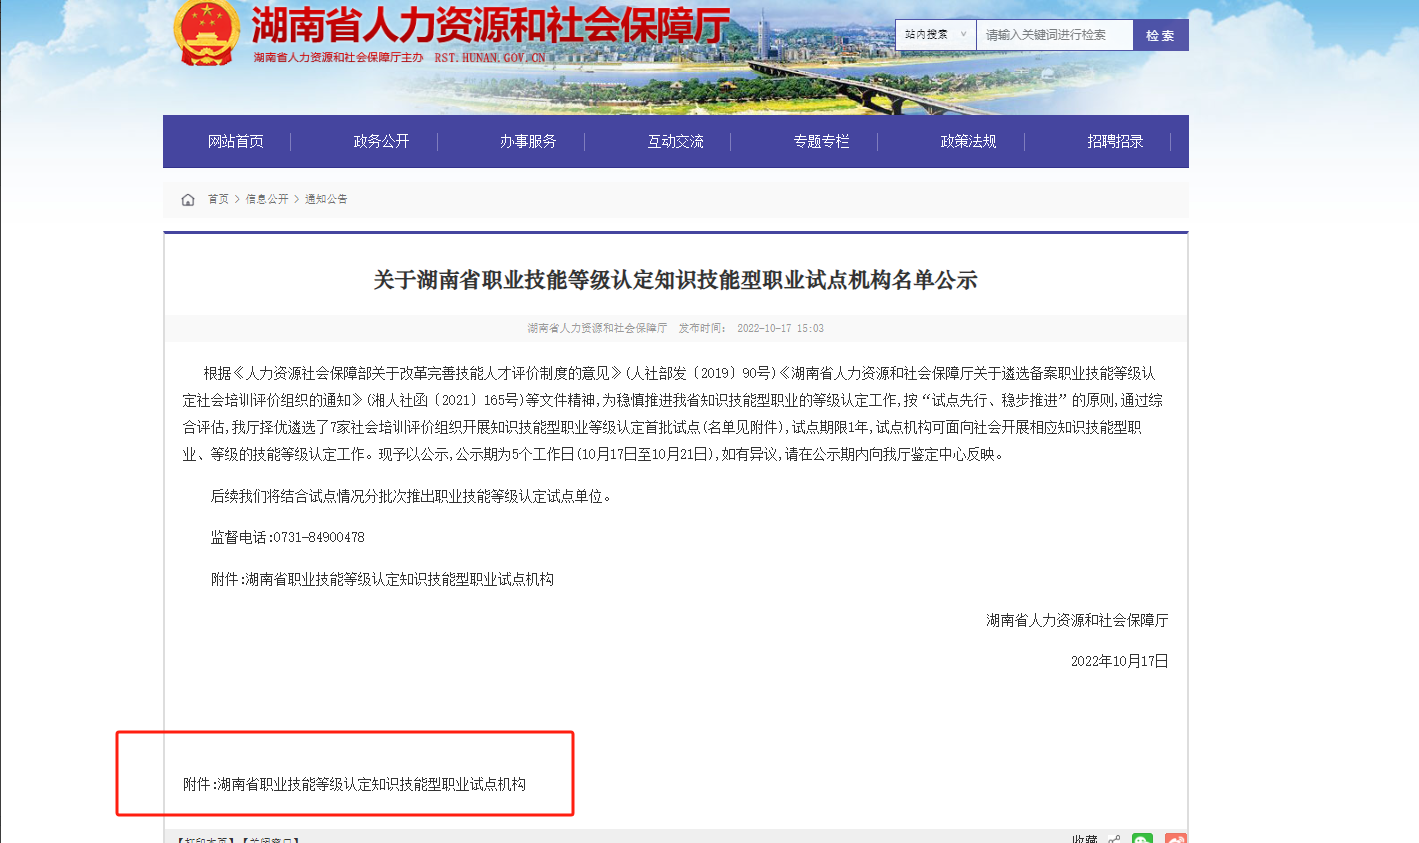Click the source label above the article body
Screen dimensions: 1419x843
click(x=597, y=328)
